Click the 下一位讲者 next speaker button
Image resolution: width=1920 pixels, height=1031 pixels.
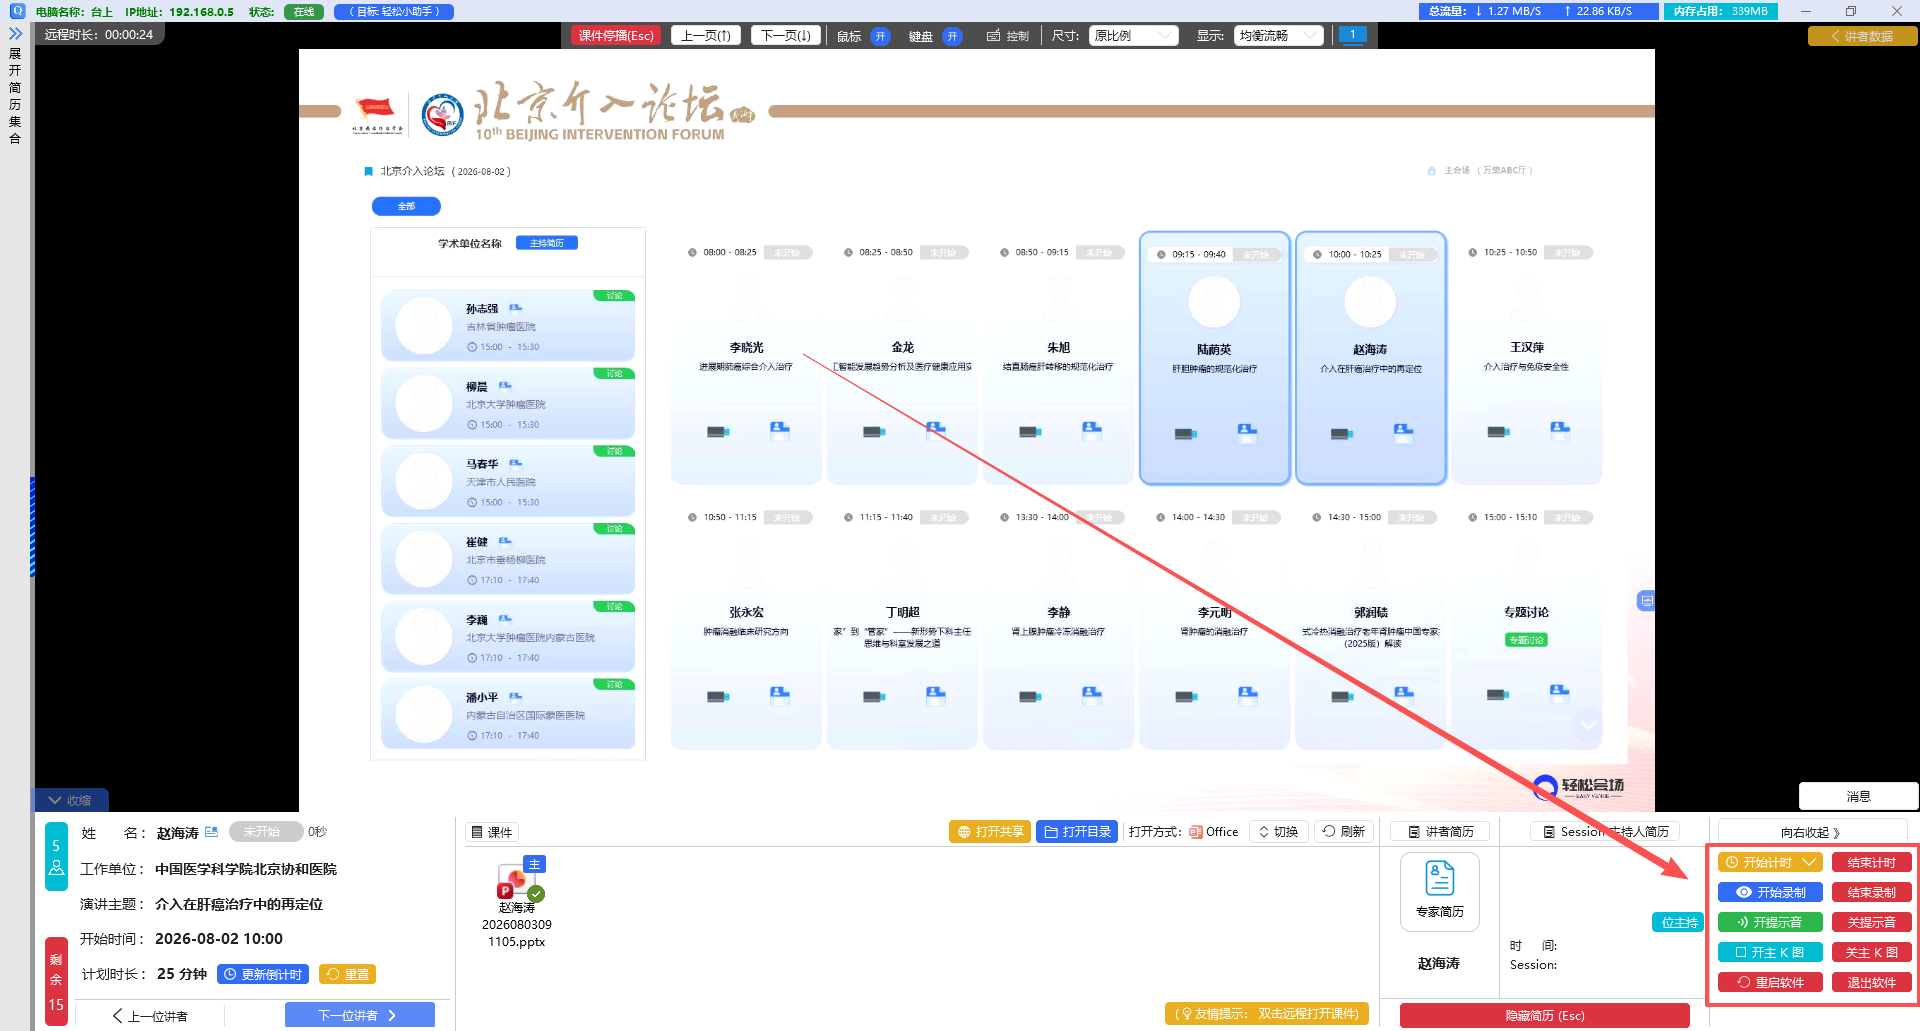pos(360,1015)
